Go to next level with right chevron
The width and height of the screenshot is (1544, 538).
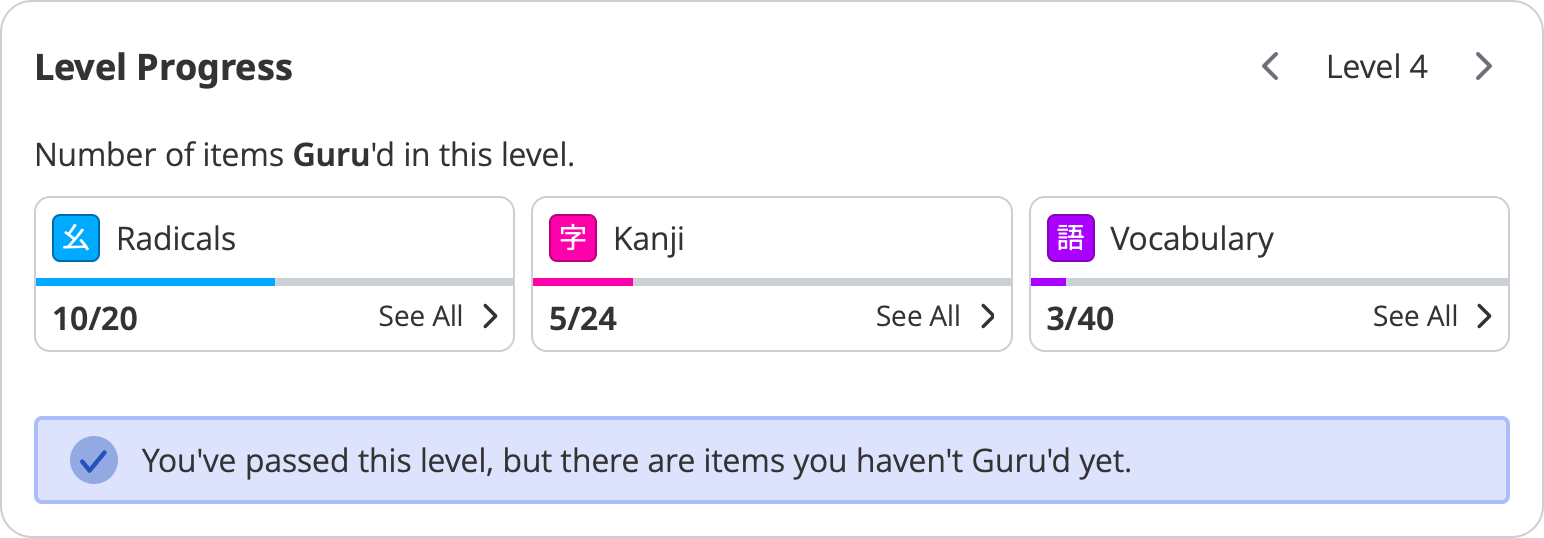pyautogui.click(x=1484, y=67)
